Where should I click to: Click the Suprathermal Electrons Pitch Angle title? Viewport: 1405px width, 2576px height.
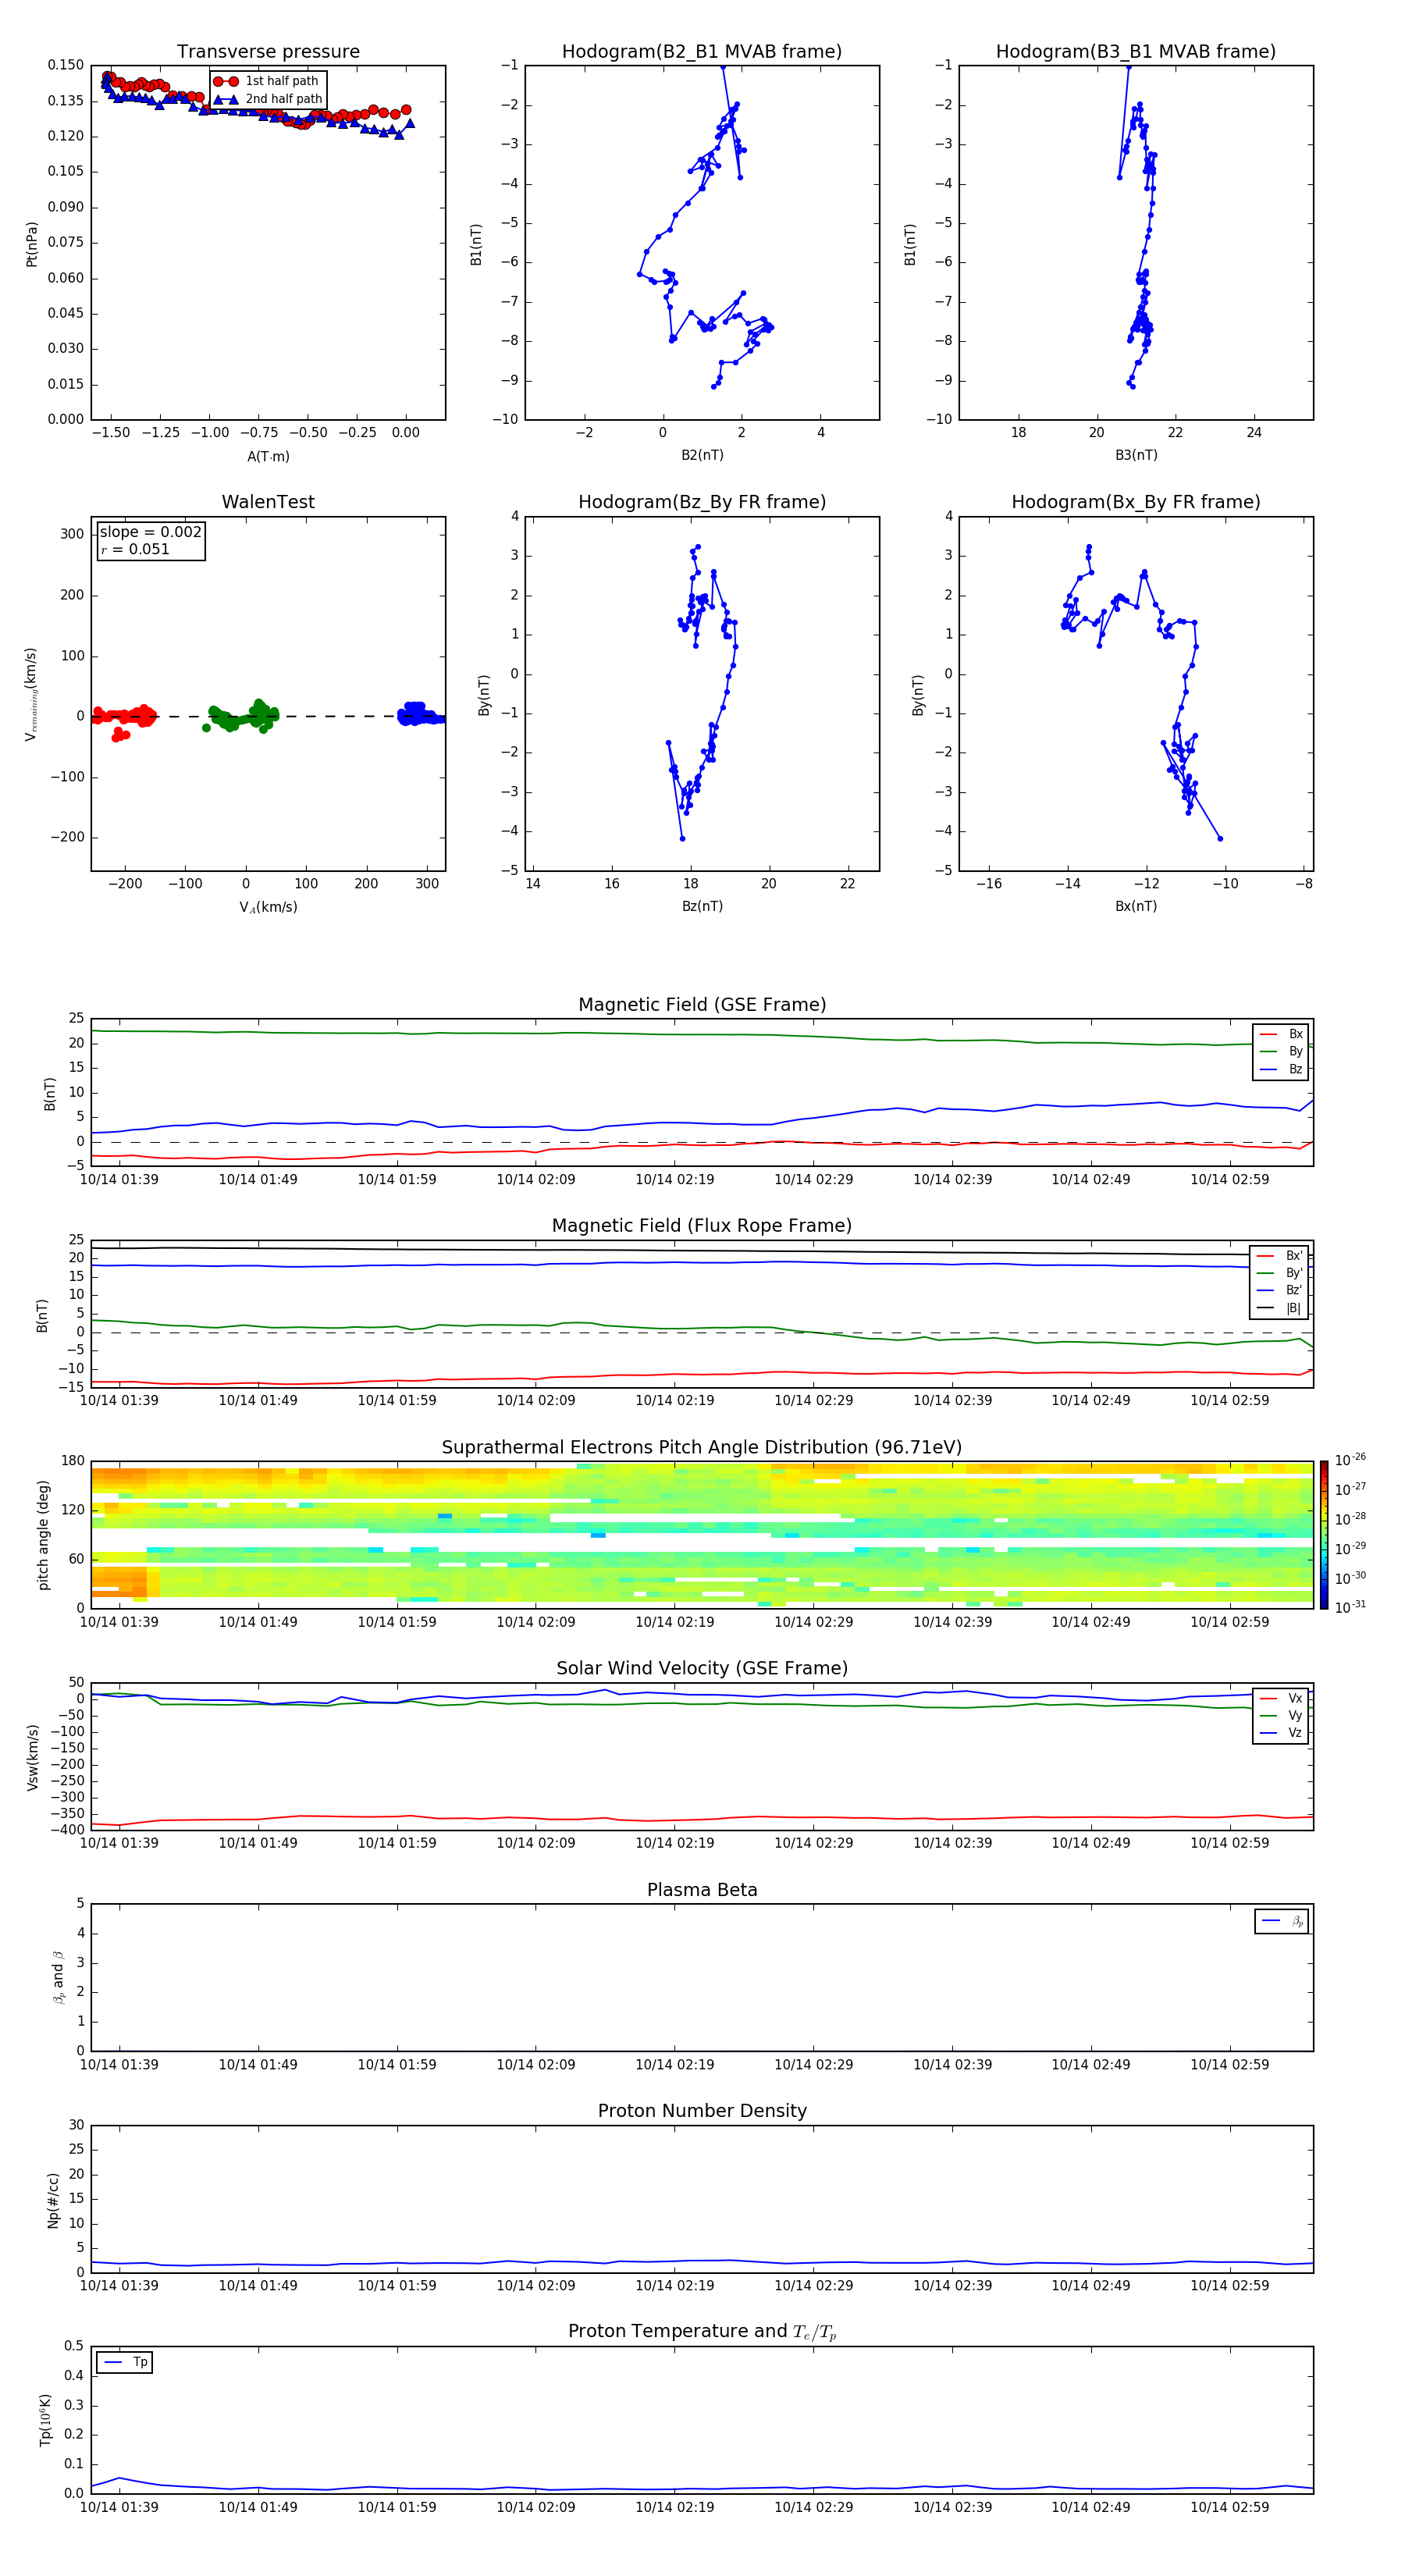(702, 1448)
